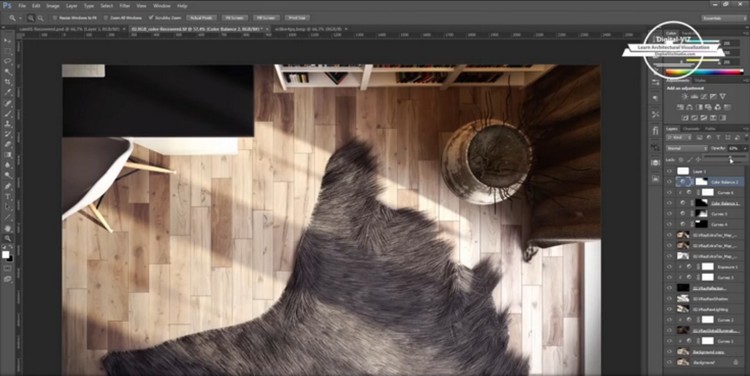This screenshot has height=376, width=750.
Task: Open the Window menu
Action: click(162, 6)
